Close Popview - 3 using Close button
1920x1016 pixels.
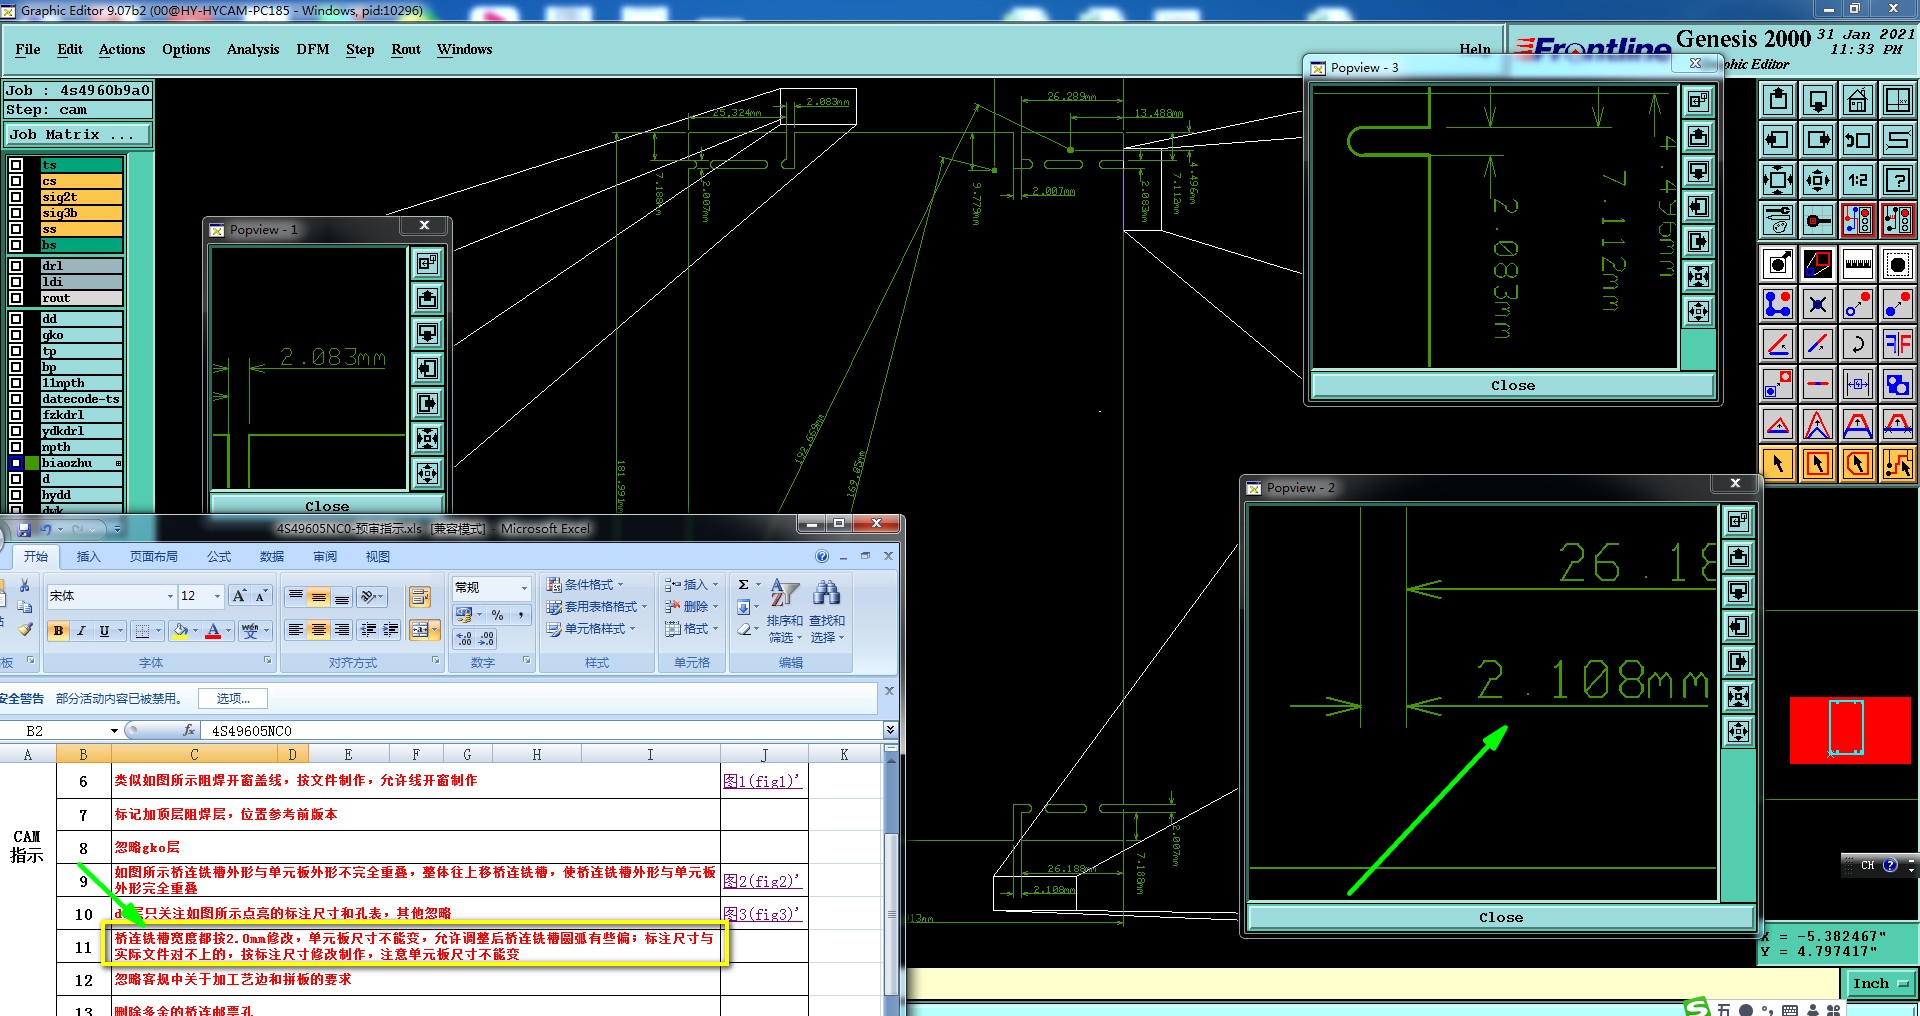click(x=1513, y=385)
